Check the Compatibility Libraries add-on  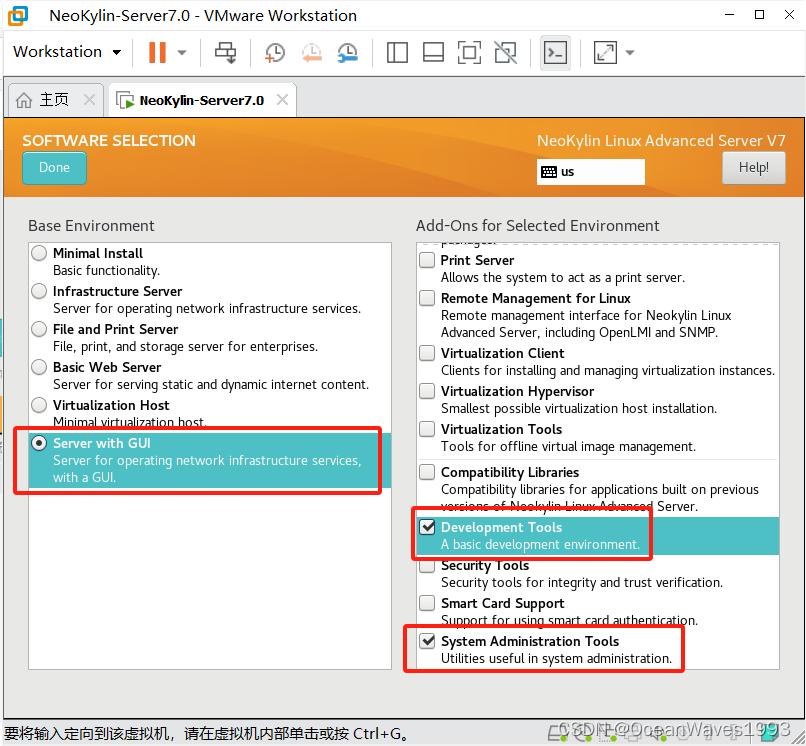427,472
